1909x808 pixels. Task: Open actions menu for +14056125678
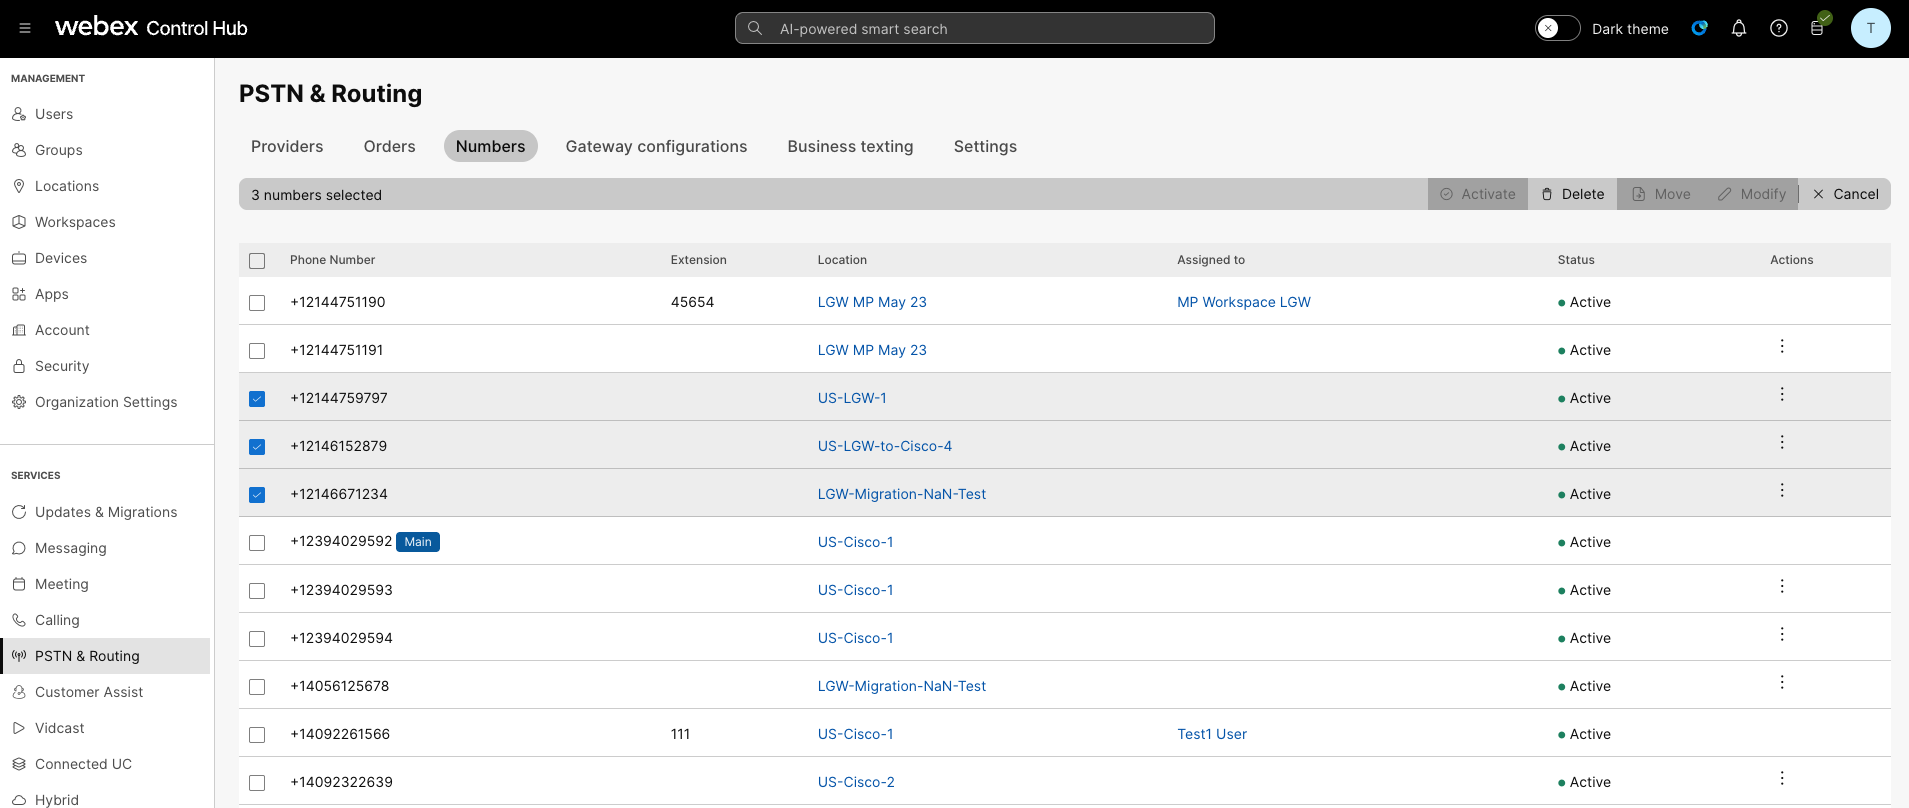pyautogui.click(x=1781, y=682)
